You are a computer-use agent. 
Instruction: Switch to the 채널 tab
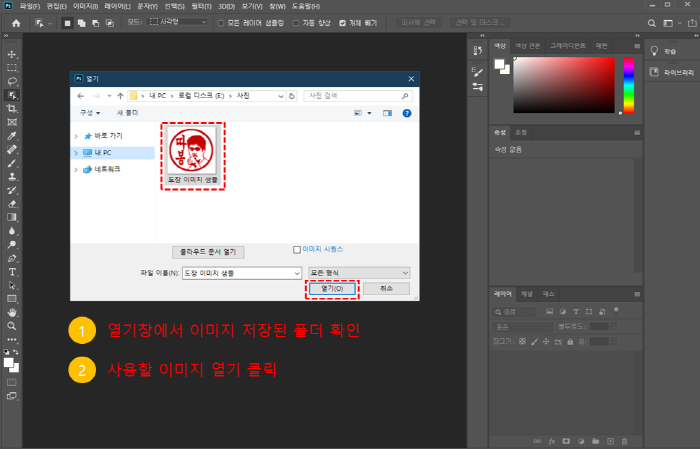click(527, 294)
